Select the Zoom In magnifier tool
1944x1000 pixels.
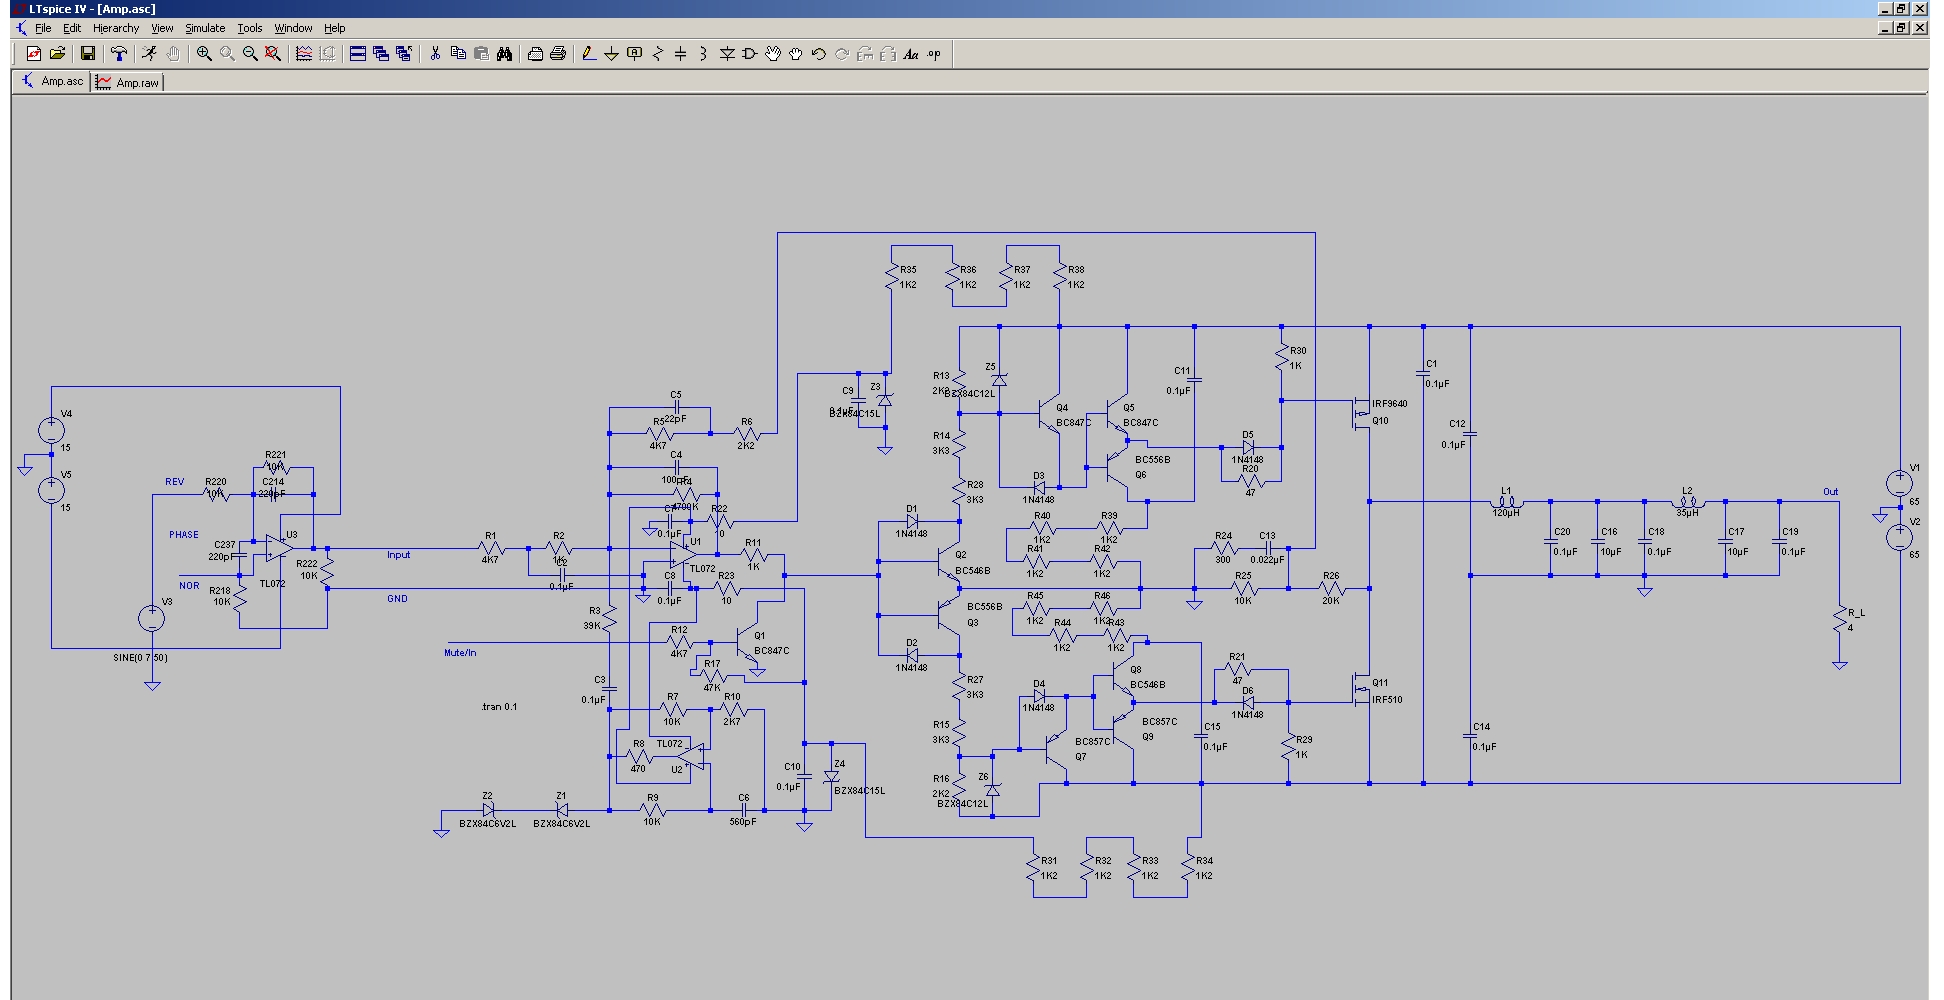[204, 54]
